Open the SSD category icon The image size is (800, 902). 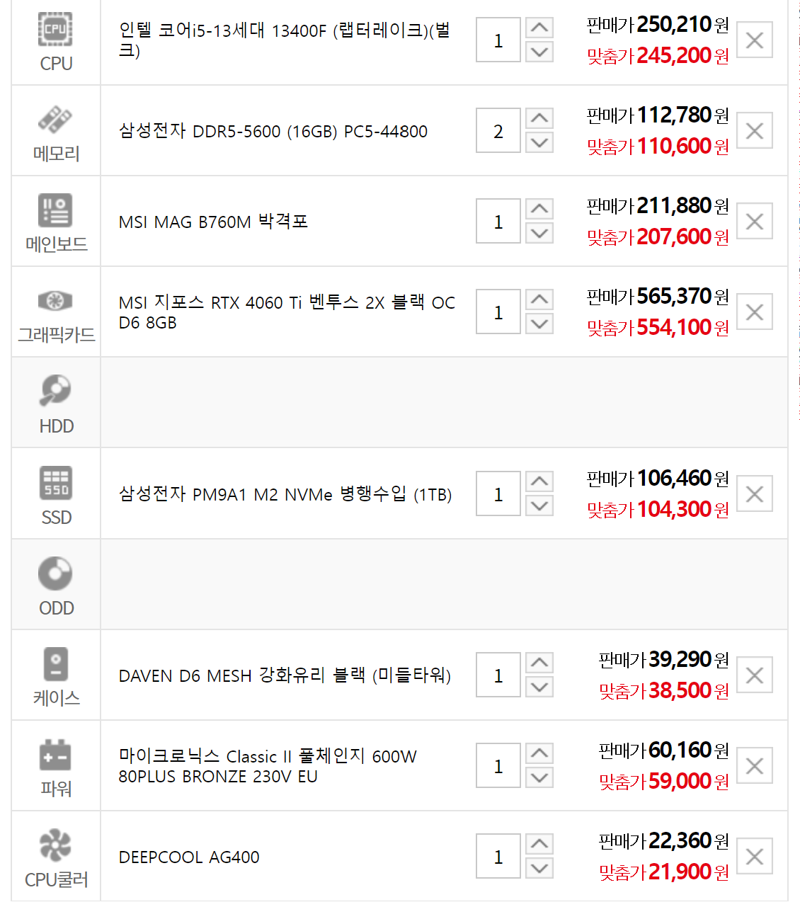tap(55, 482)
